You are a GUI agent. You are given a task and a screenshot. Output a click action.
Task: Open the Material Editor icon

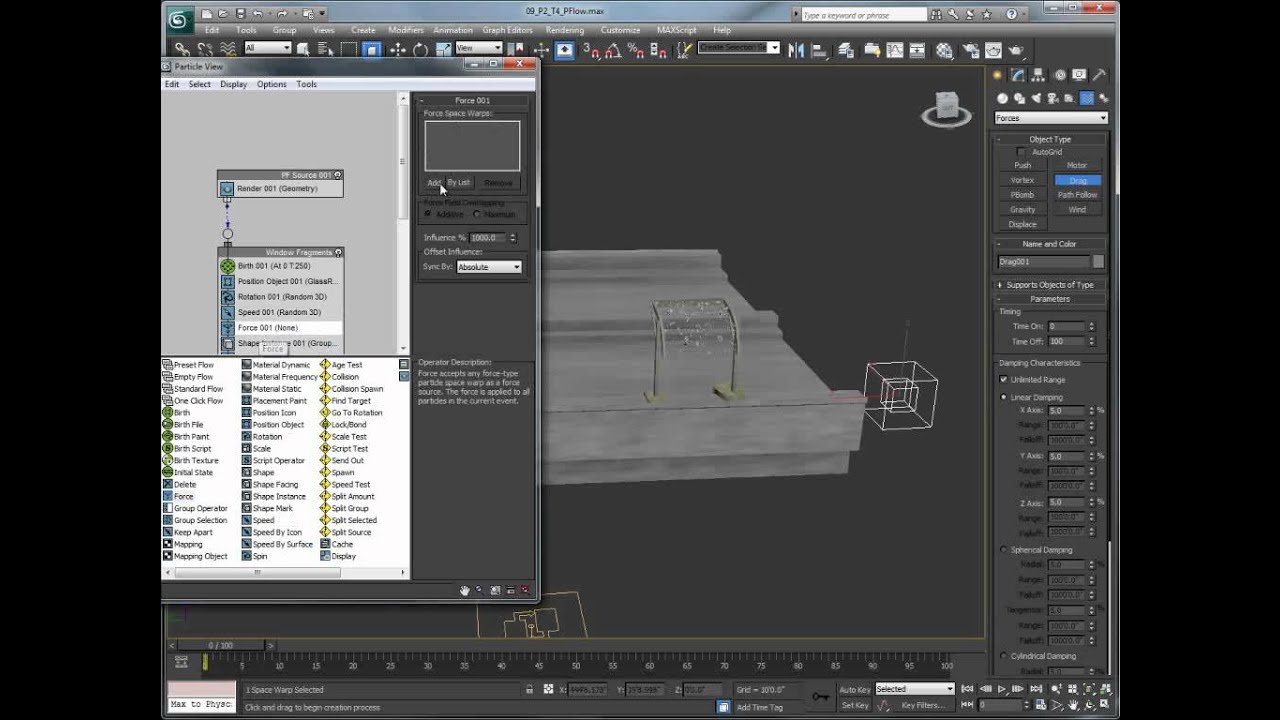pyautogui.click(x=944, y=49)
